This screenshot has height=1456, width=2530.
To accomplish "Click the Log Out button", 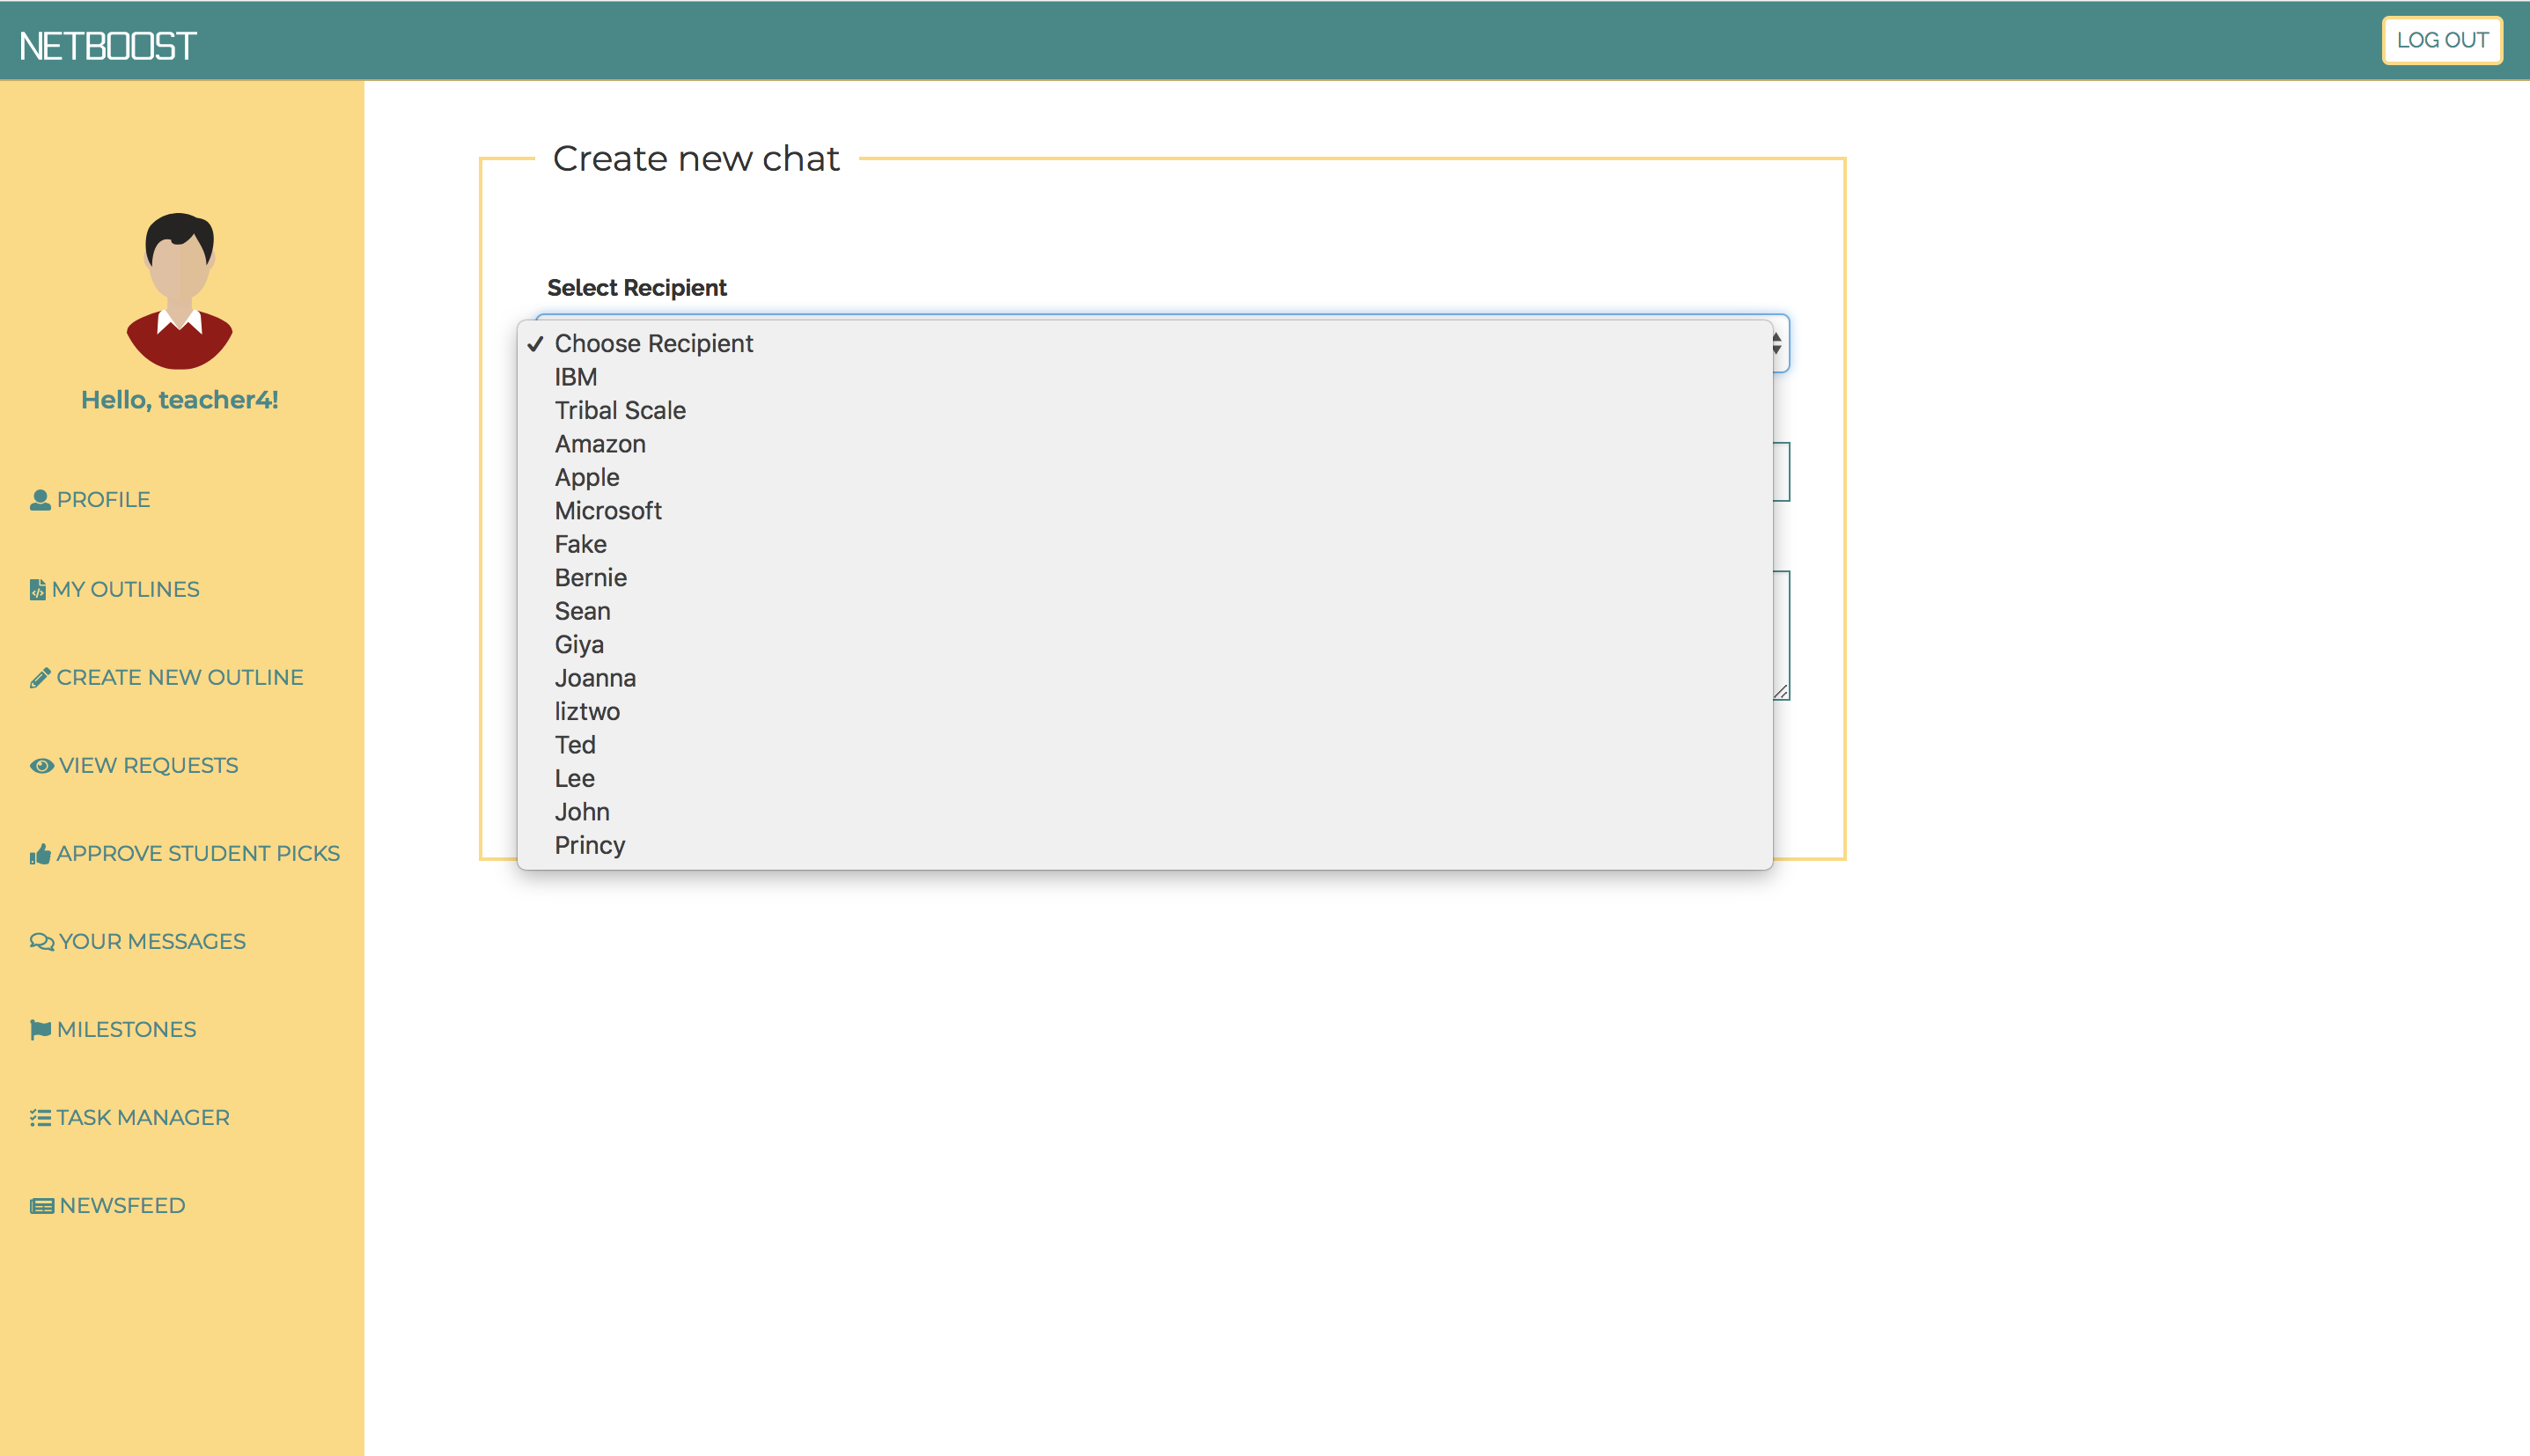I will tap(2442, 40).
